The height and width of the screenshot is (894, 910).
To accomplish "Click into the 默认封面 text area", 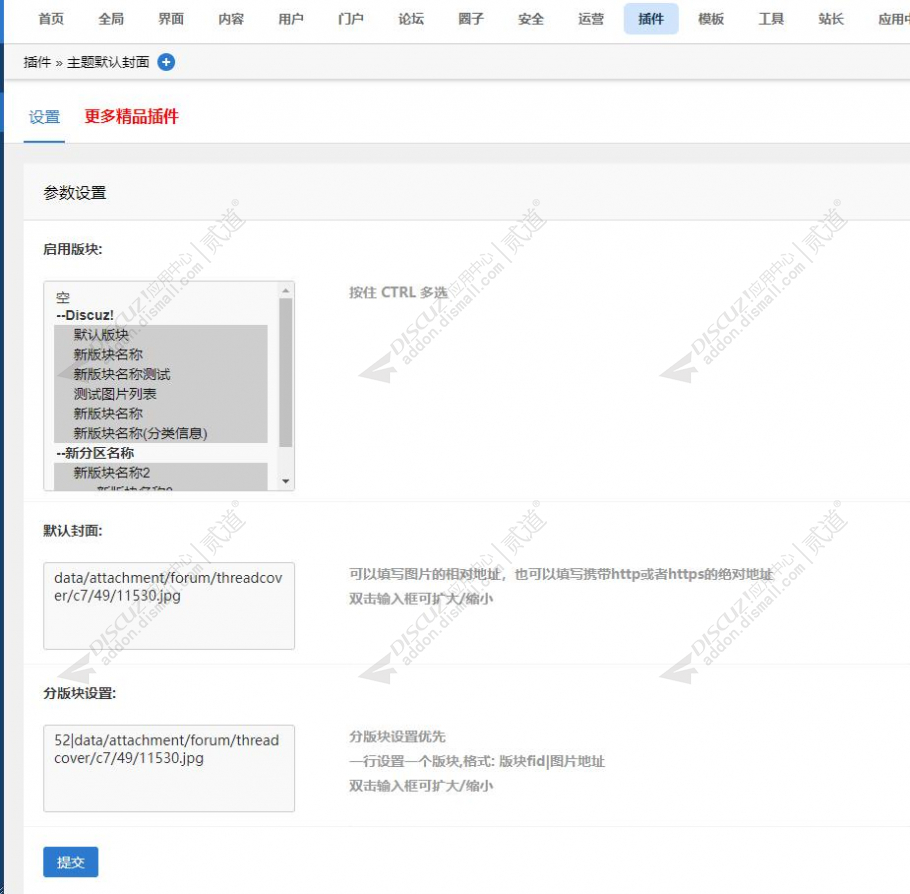I will pos(169,606).
